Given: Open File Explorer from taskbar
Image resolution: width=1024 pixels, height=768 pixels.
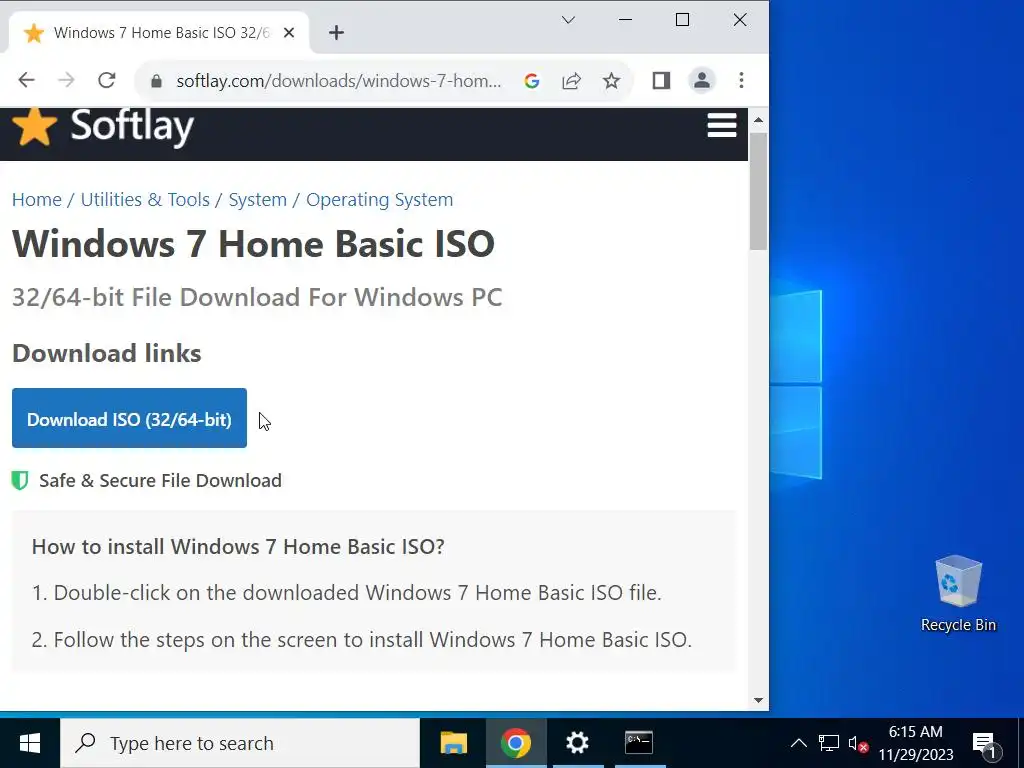Looking at the screenshot, I should pos(454,743).
